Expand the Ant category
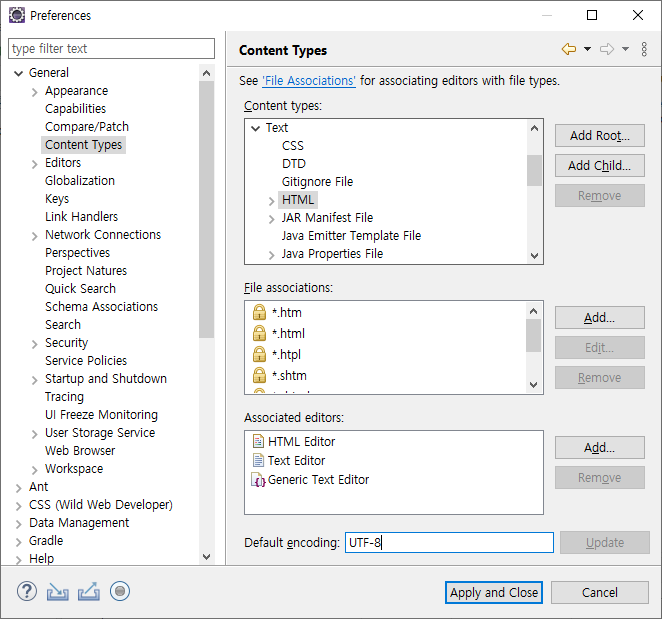 click(x=18, y=488)
